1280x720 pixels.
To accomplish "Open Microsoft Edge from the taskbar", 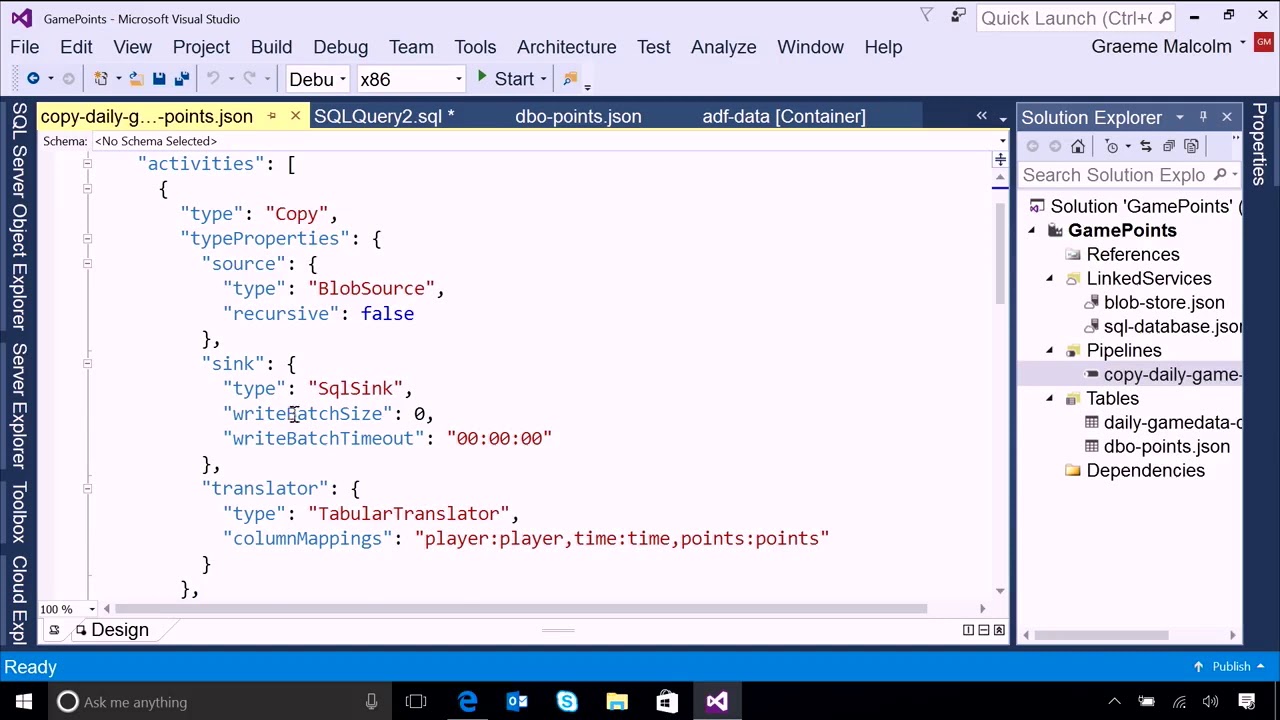I will (467, 702).
